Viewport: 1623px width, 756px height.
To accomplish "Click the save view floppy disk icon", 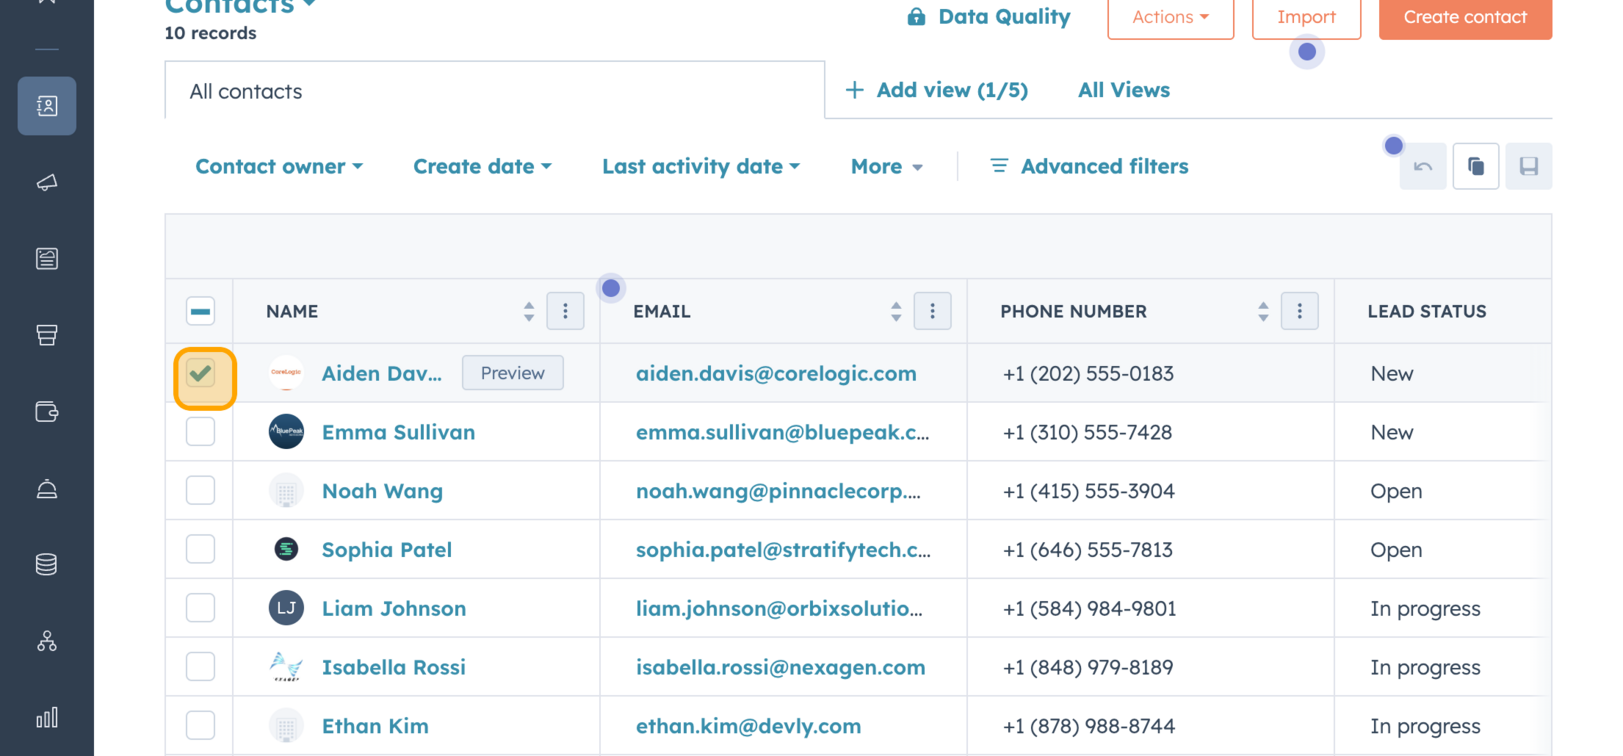I will [1528, 167].
